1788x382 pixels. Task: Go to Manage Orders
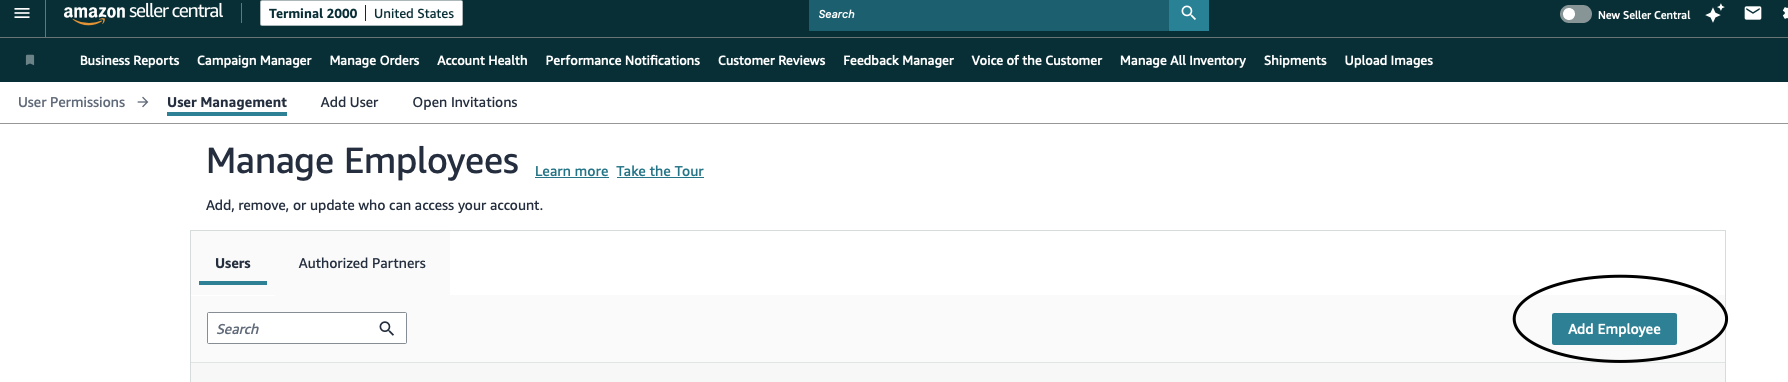(374, 60)
